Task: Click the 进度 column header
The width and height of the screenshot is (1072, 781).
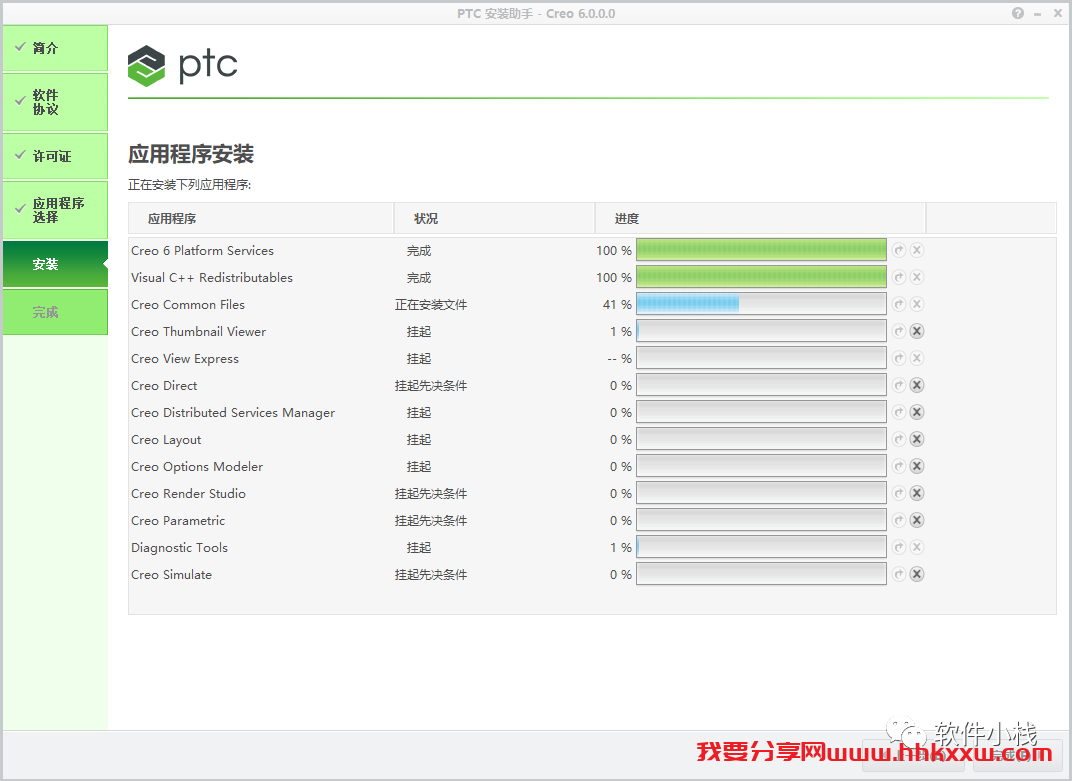Action: (760, 218)
